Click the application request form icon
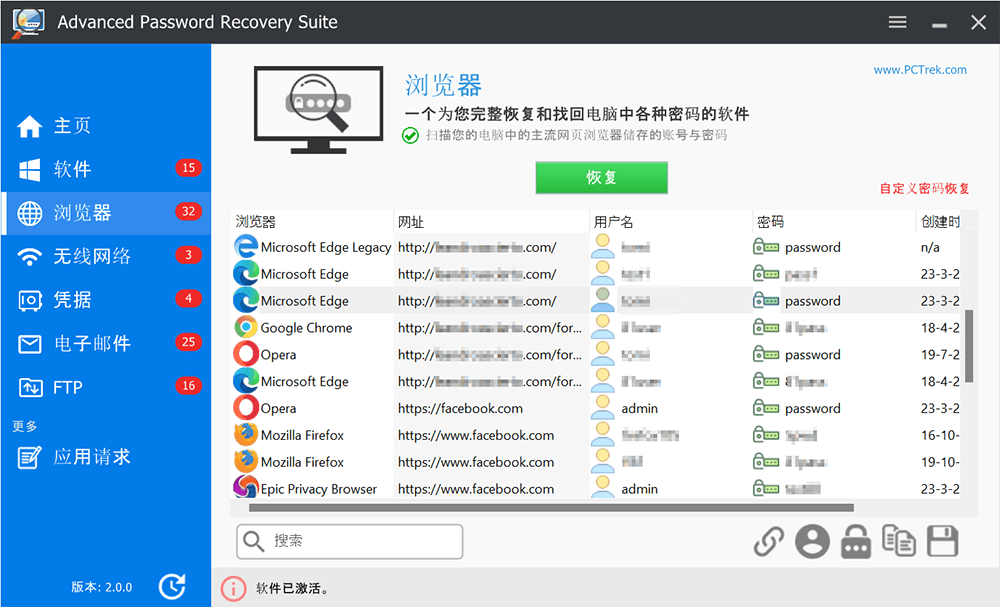Viewport: 1000px width, 607px height. [29, 458]
